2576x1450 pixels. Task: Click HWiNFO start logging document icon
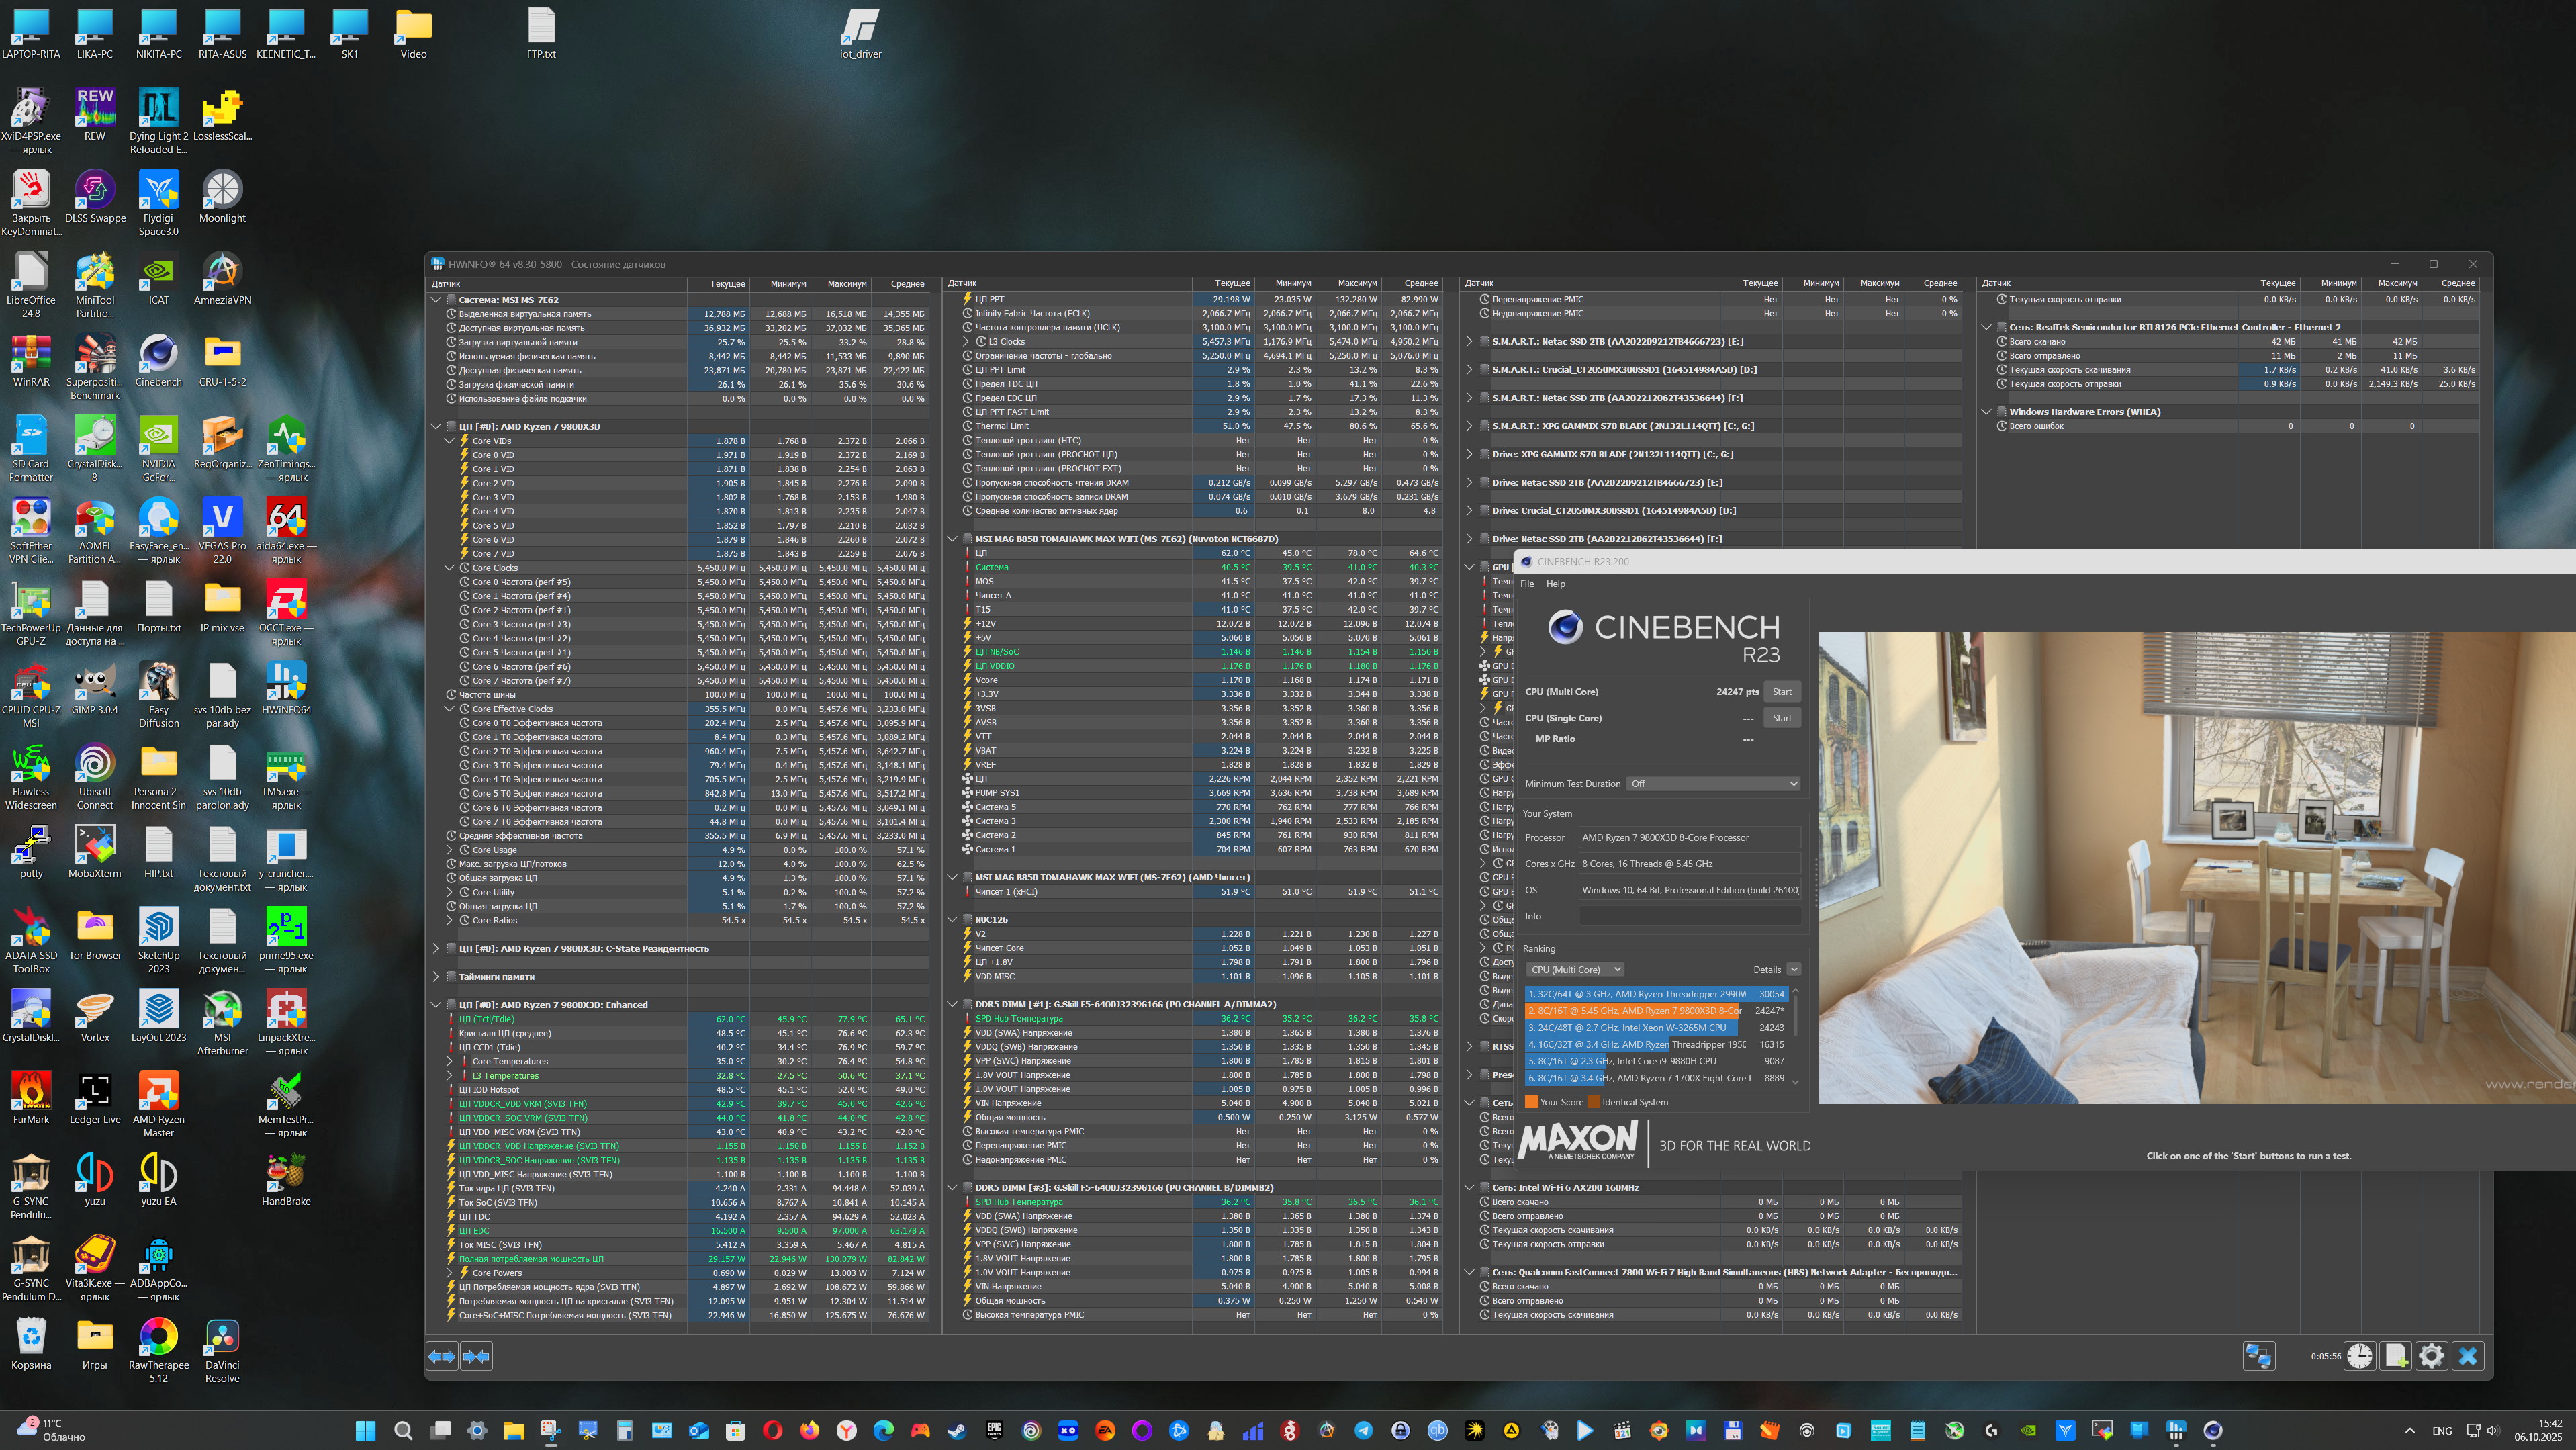tap(2395, 1356)
